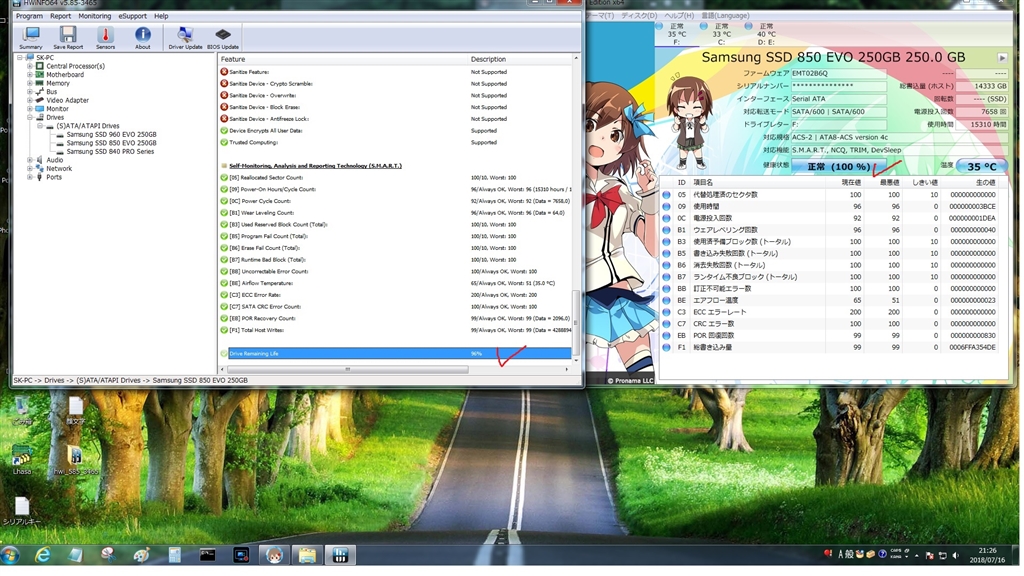Open the Report menu
Image resolution: width=1024 pixels, height=576 pixels.
coord(60,16)
